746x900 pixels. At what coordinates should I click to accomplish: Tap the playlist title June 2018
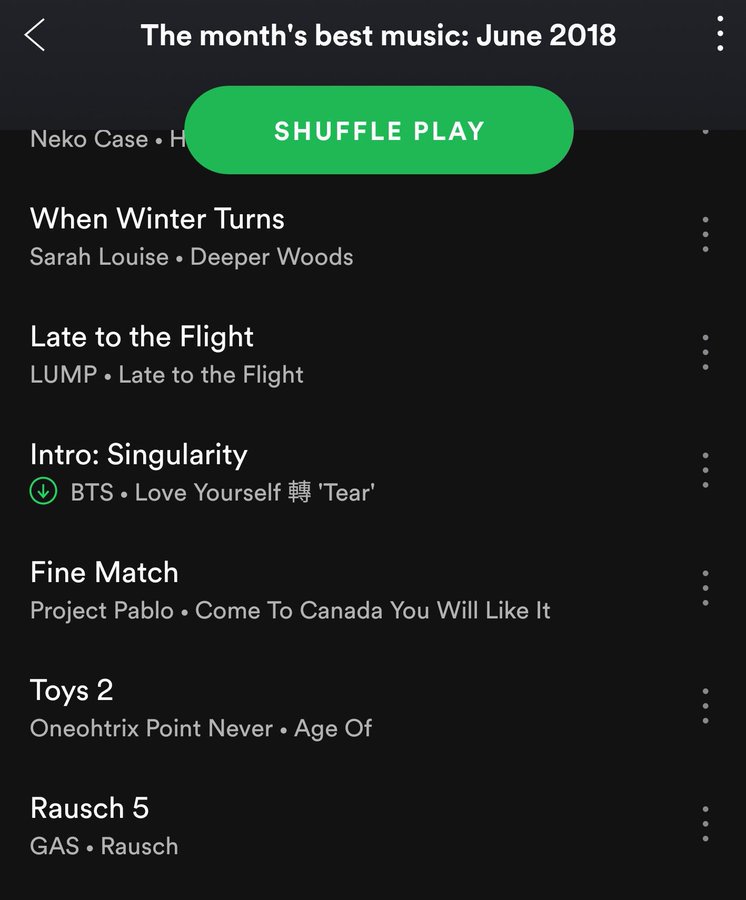378,35
